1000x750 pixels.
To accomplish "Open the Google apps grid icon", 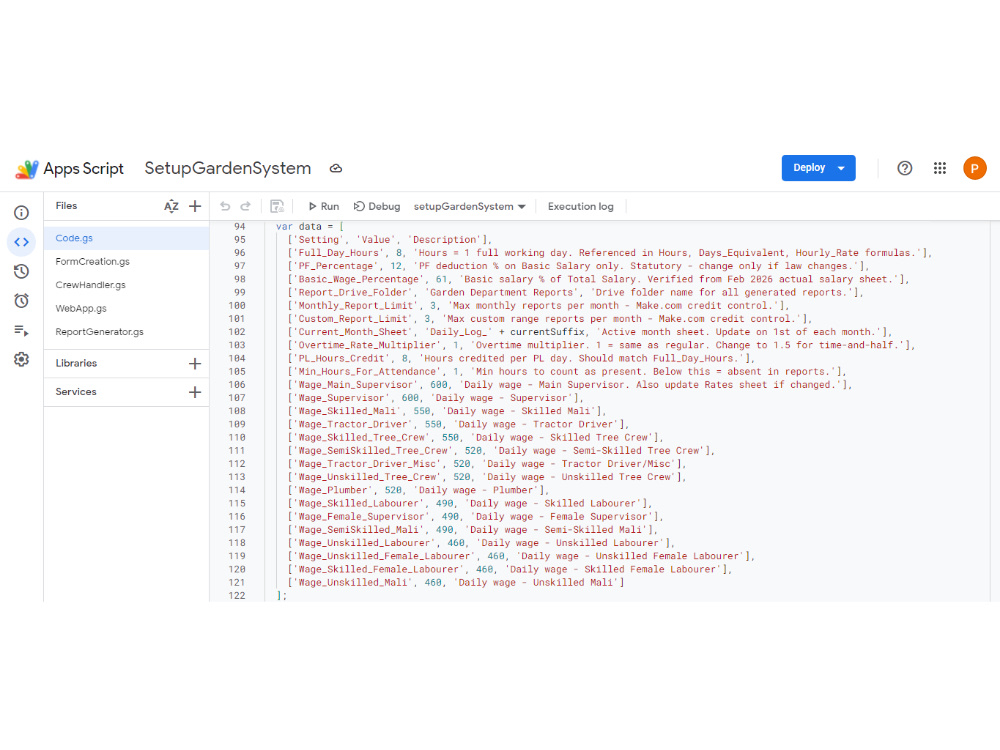I will point(939,168).
